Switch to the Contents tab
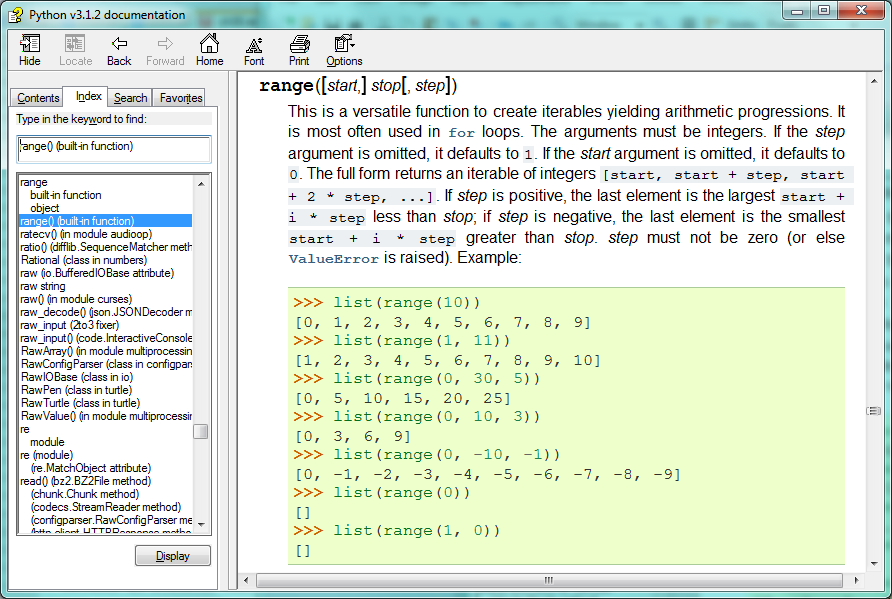The image size is (892, 599). (x=38, y=98)
